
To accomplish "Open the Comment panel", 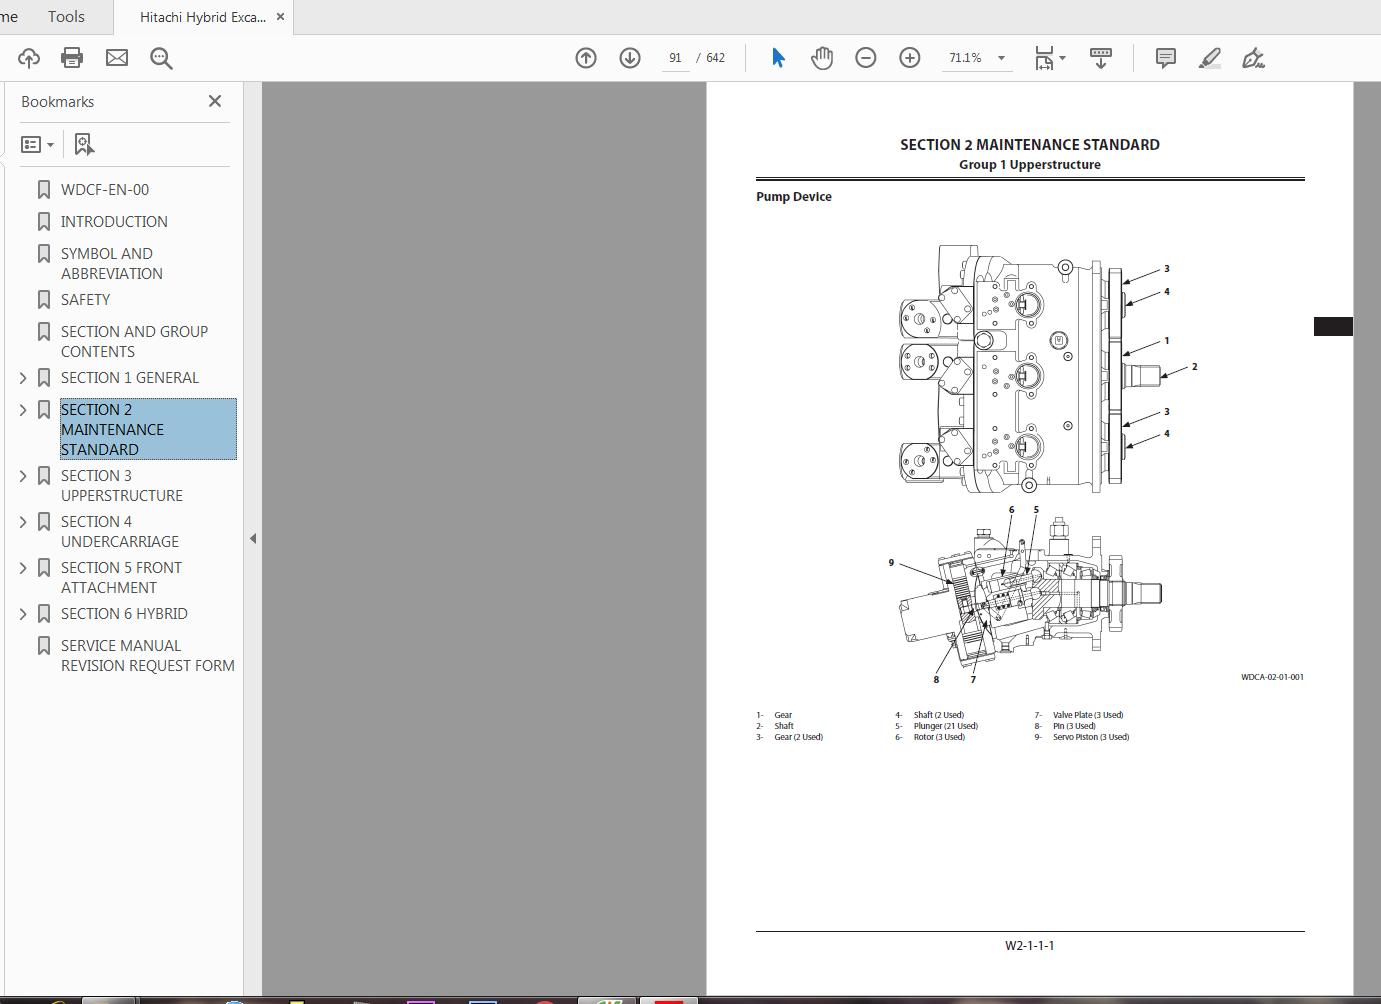I will [x=1164, y=57].
